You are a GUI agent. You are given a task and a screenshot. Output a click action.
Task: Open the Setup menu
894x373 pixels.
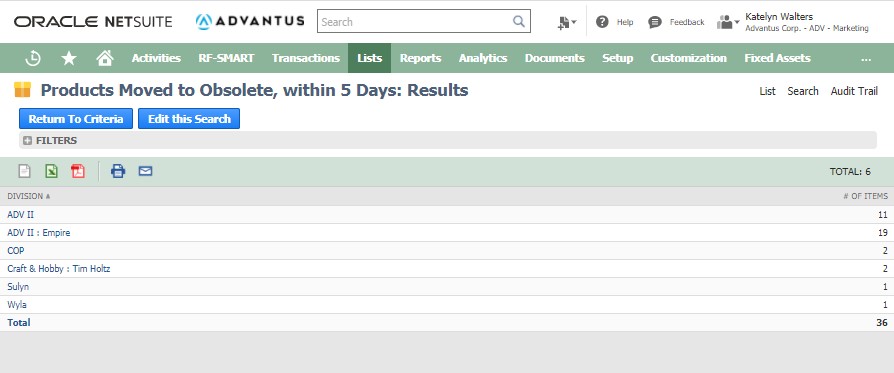coord(617,58)
